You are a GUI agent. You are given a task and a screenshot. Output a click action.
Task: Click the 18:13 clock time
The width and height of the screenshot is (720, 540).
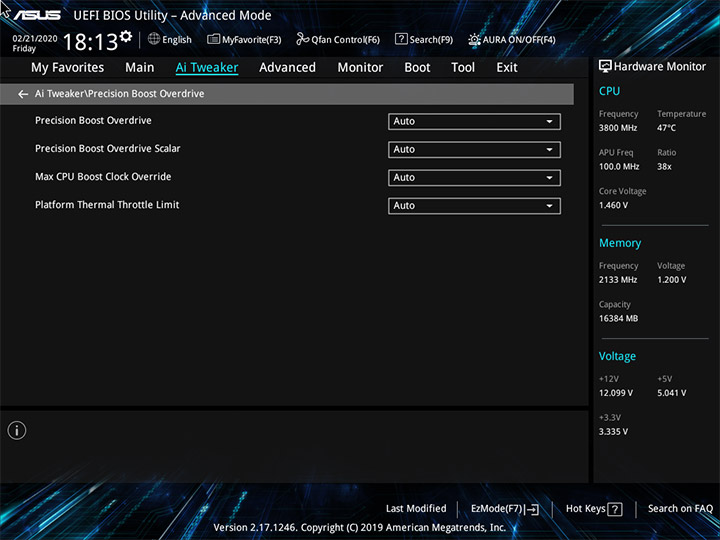pyautogui.click(x=90, y=42)
